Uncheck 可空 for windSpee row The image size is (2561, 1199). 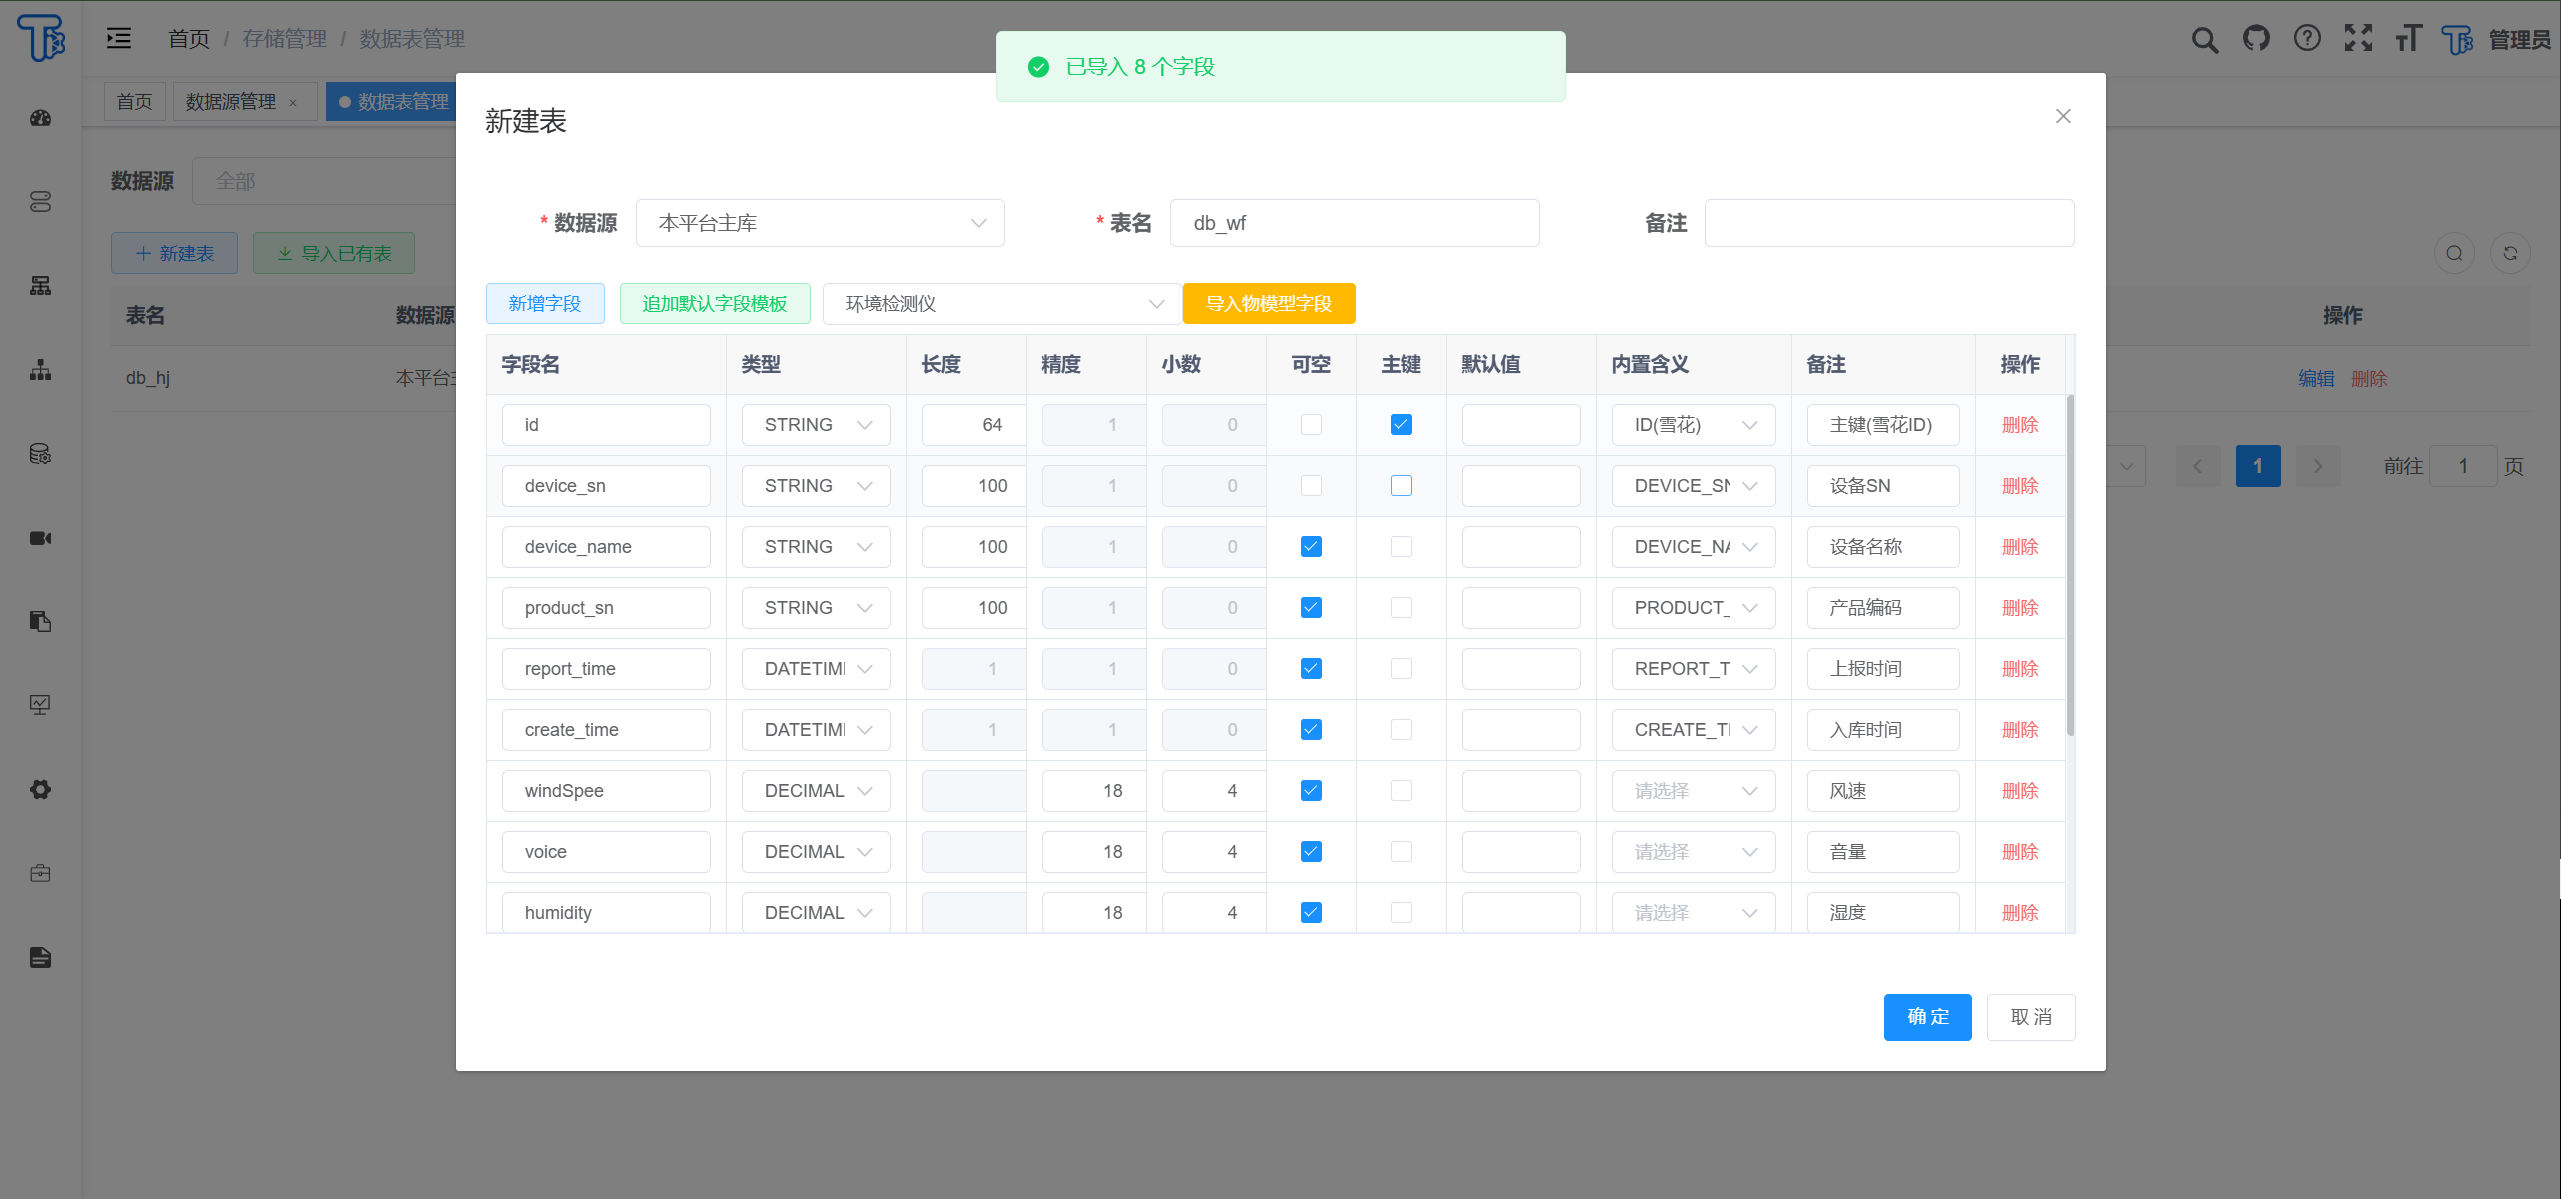pos(1311,791)
